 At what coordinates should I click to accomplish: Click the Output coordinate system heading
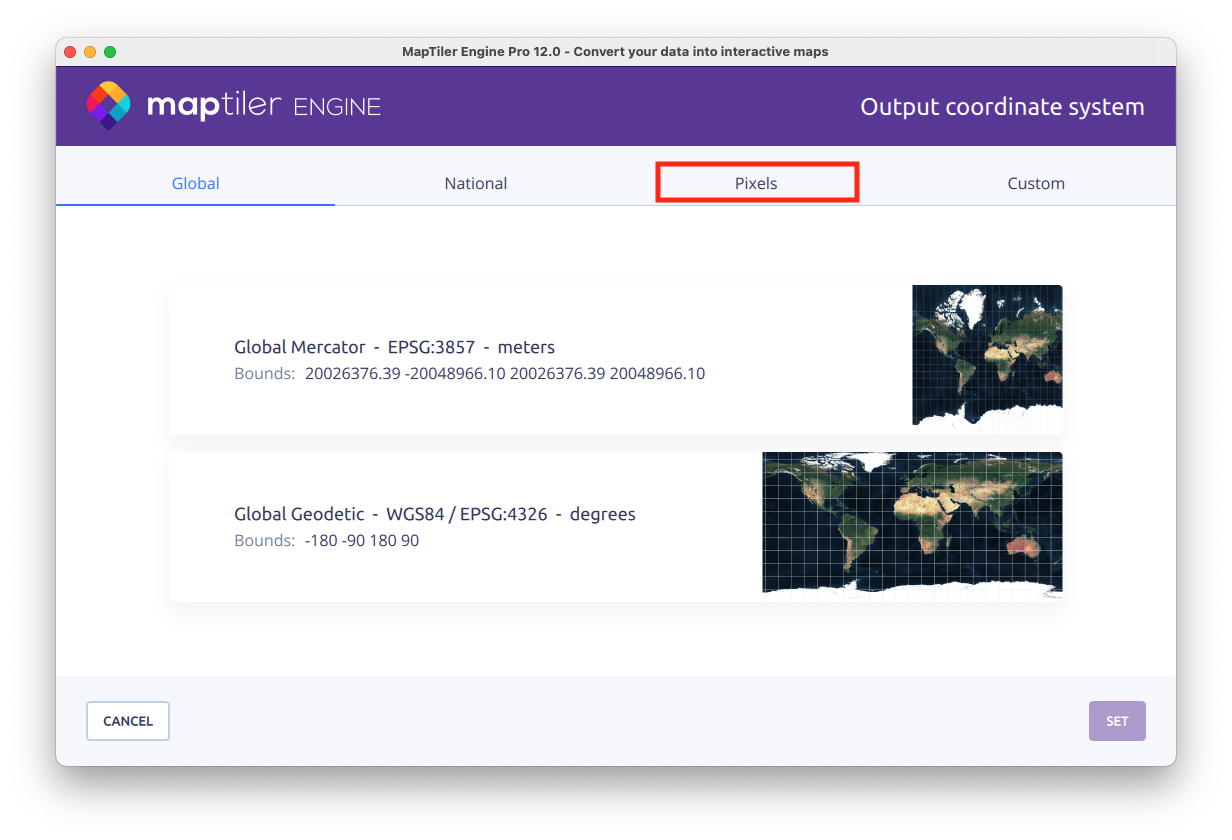tap(1002, 107)
